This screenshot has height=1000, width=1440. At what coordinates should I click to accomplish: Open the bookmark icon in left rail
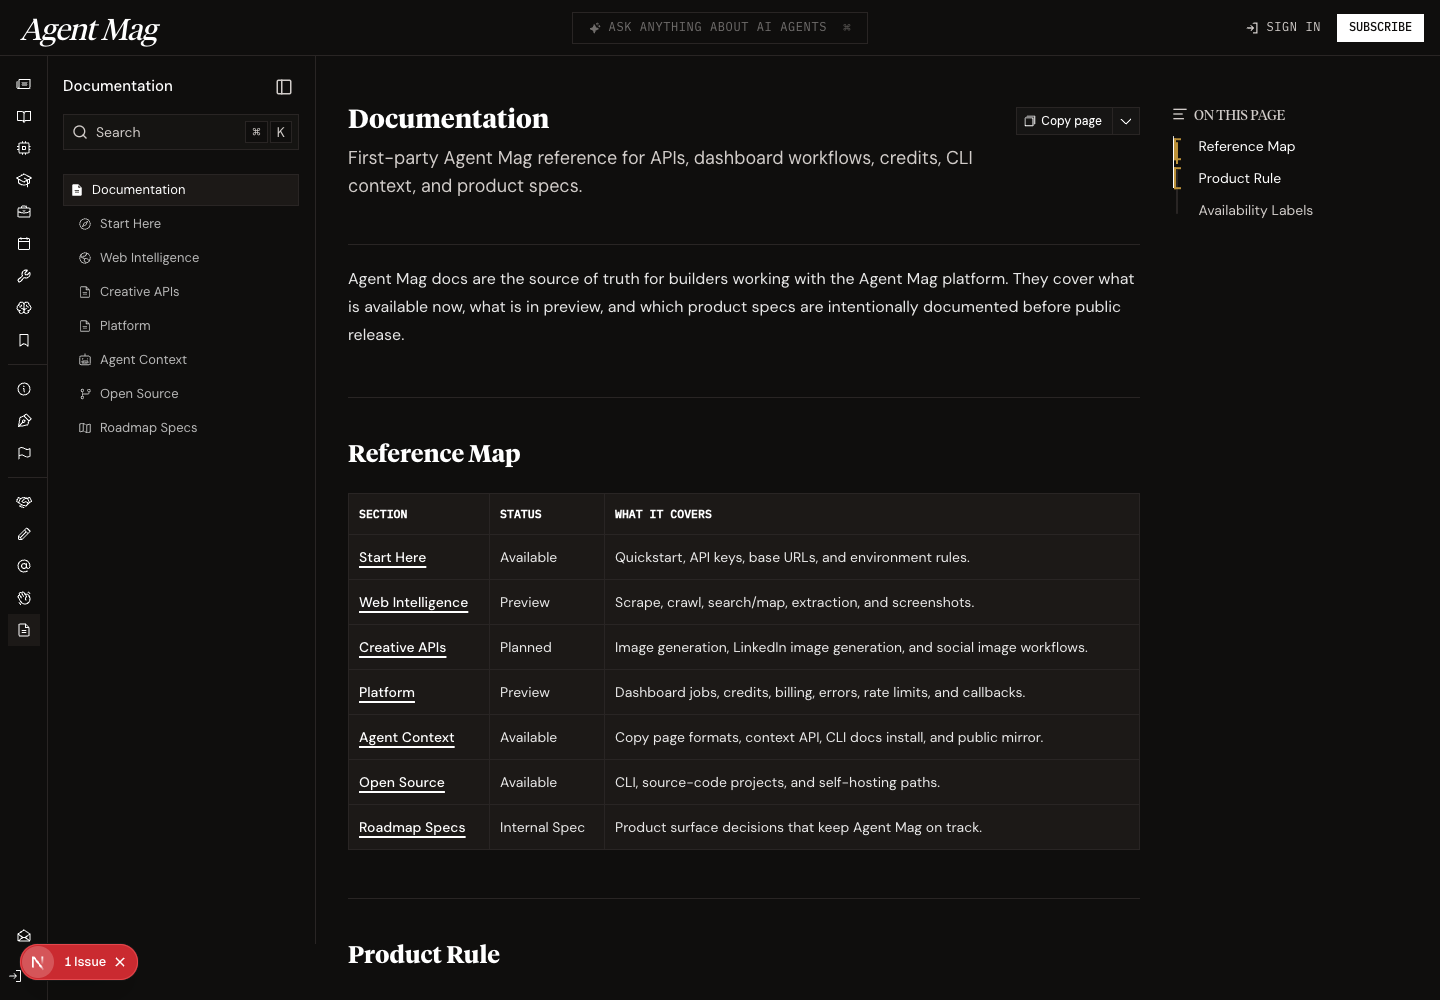click(24, 340)
